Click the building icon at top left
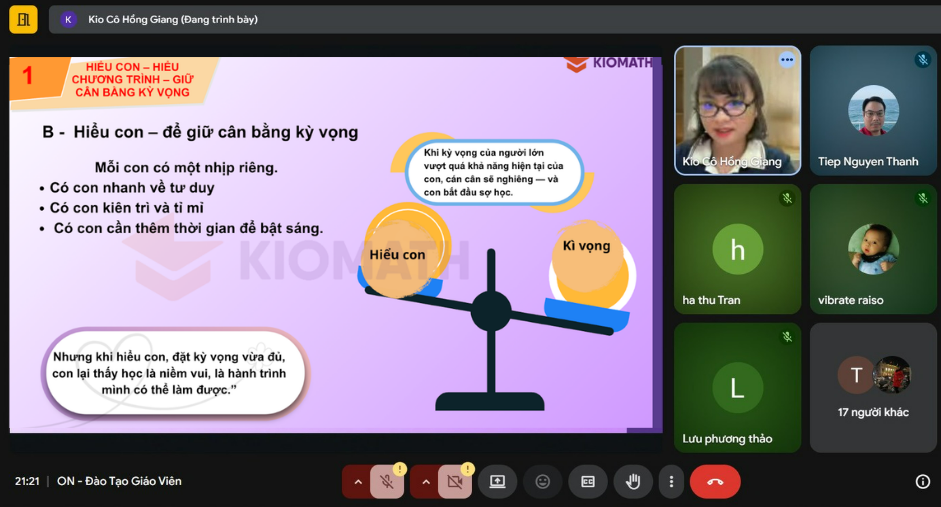Screen dimensions: 941x507 [23, 19]
